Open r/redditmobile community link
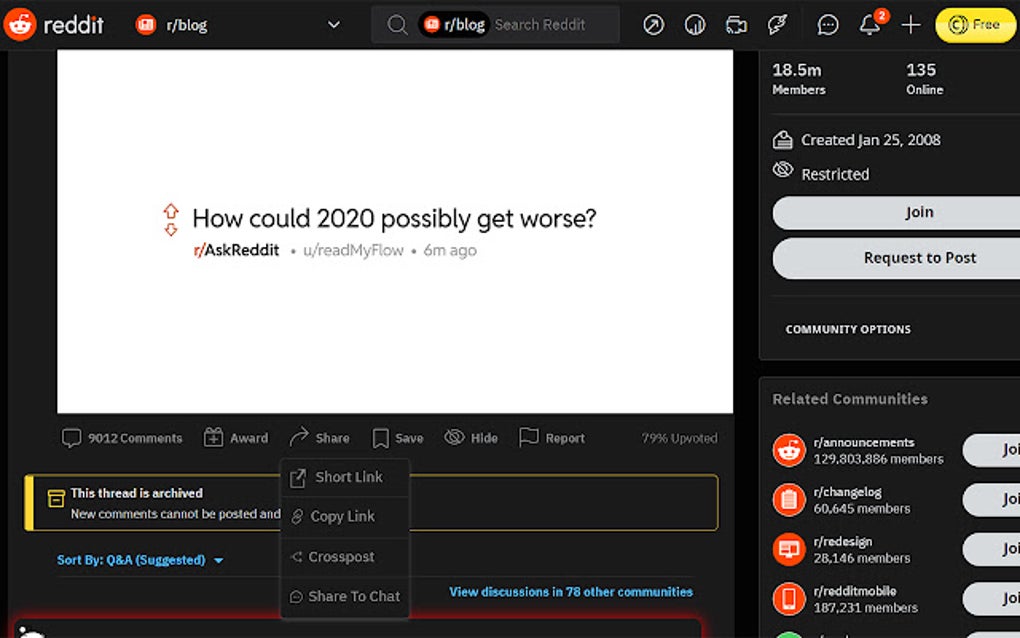Screen dimensions: 1020x638 [855, 591]
